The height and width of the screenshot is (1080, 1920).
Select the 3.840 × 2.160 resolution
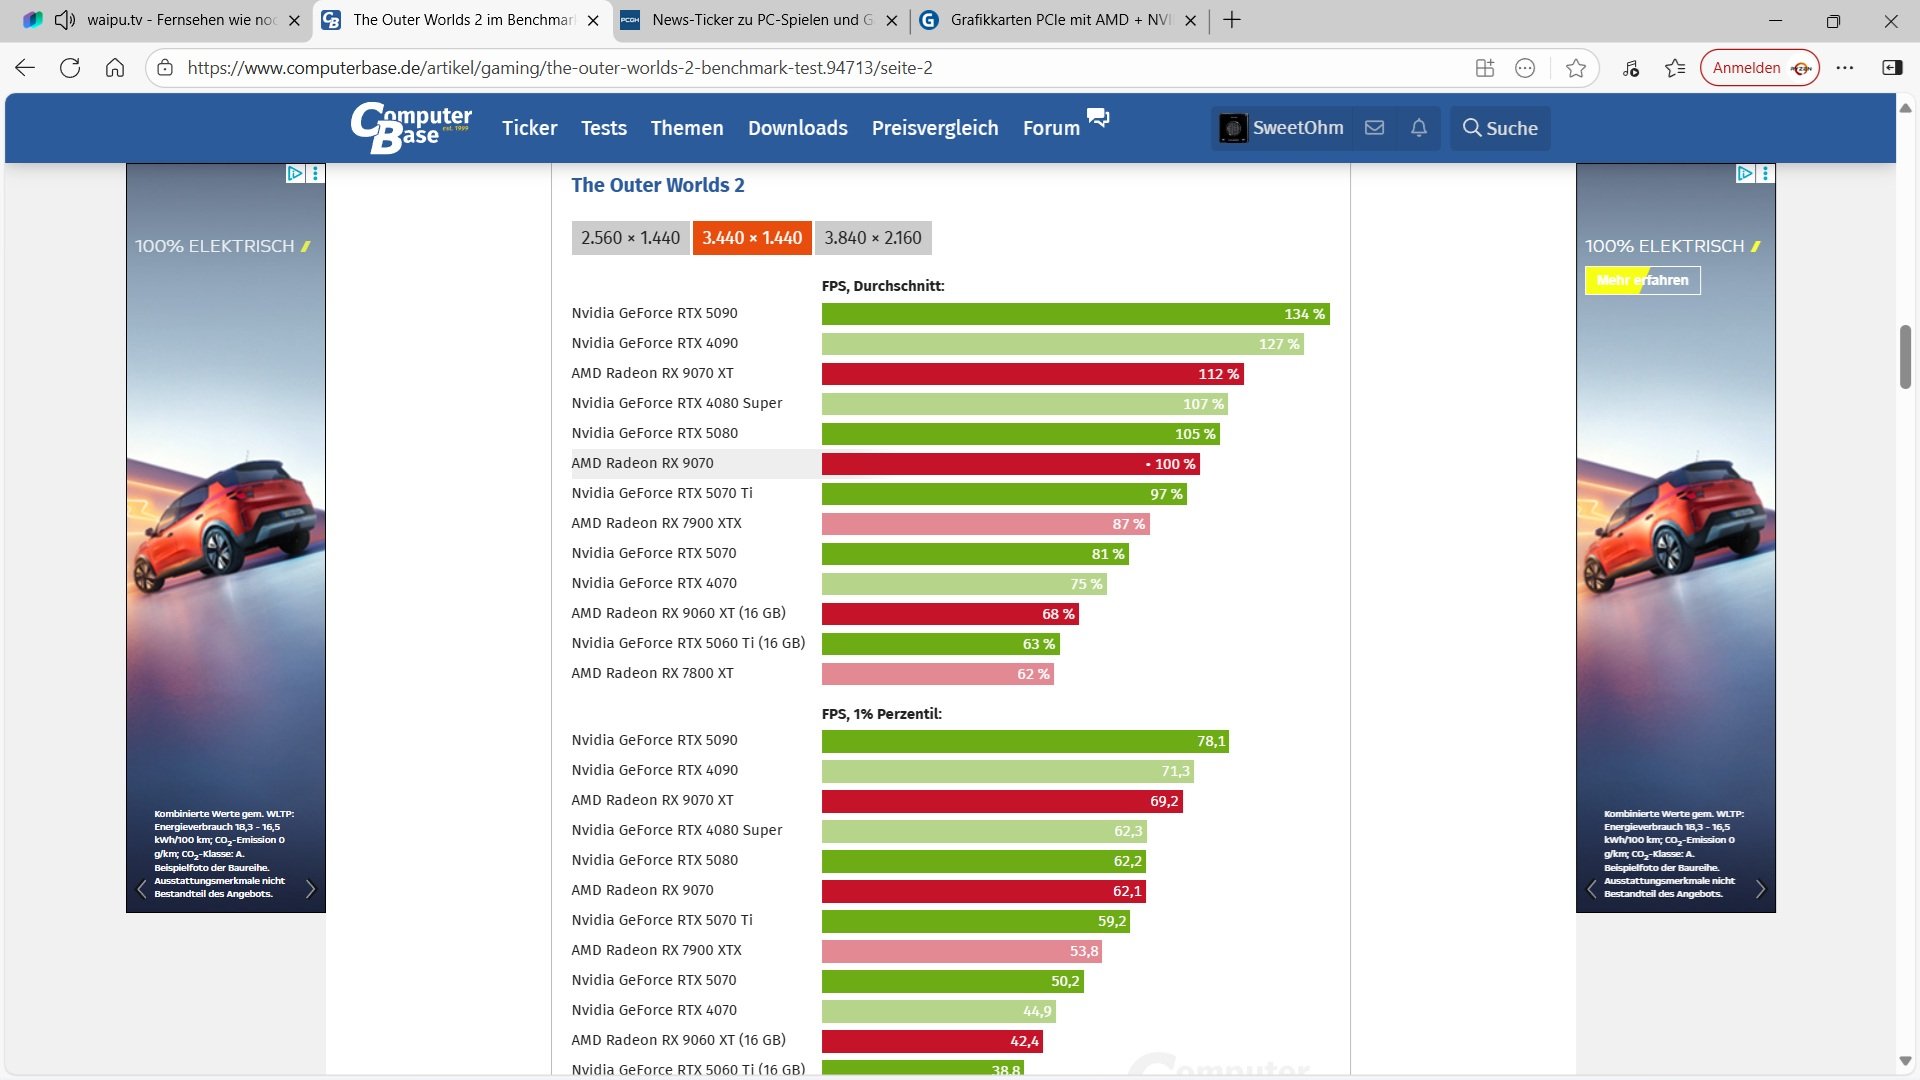(873, 238)
